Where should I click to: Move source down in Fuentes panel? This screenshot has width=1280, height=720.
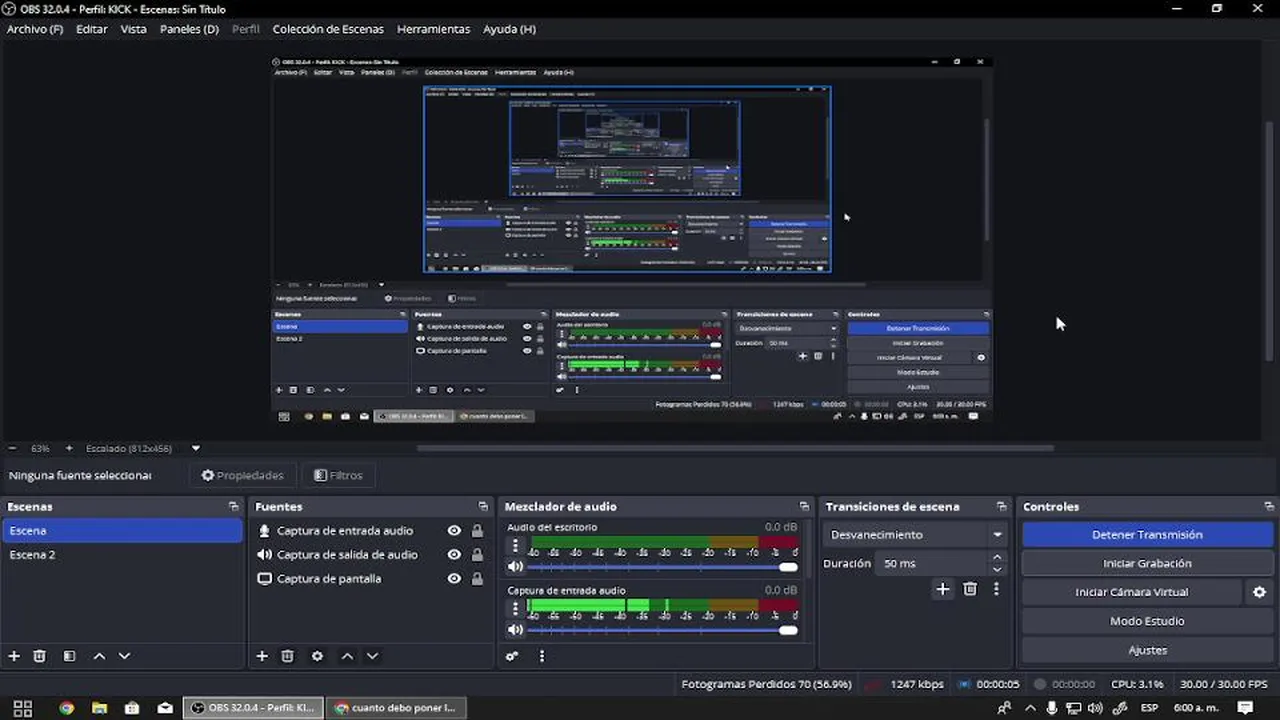point(372,656)
